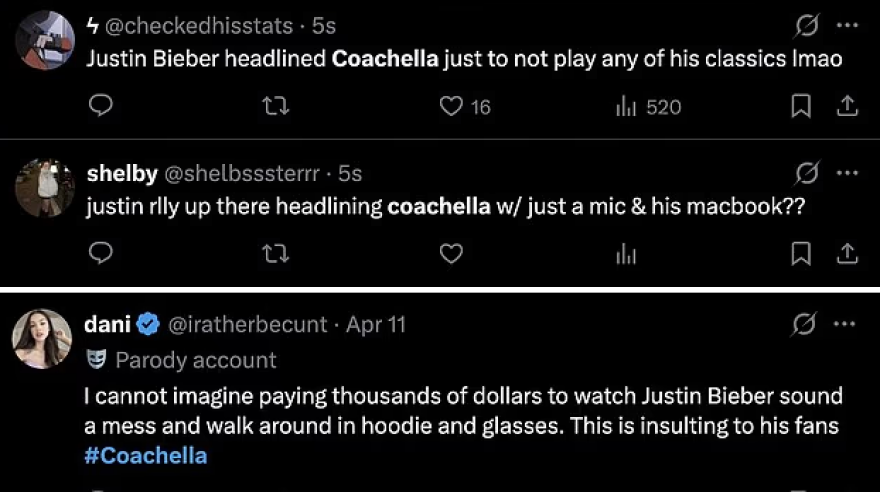Reply to shelby's macbook tweet

(x=98, y=255)
